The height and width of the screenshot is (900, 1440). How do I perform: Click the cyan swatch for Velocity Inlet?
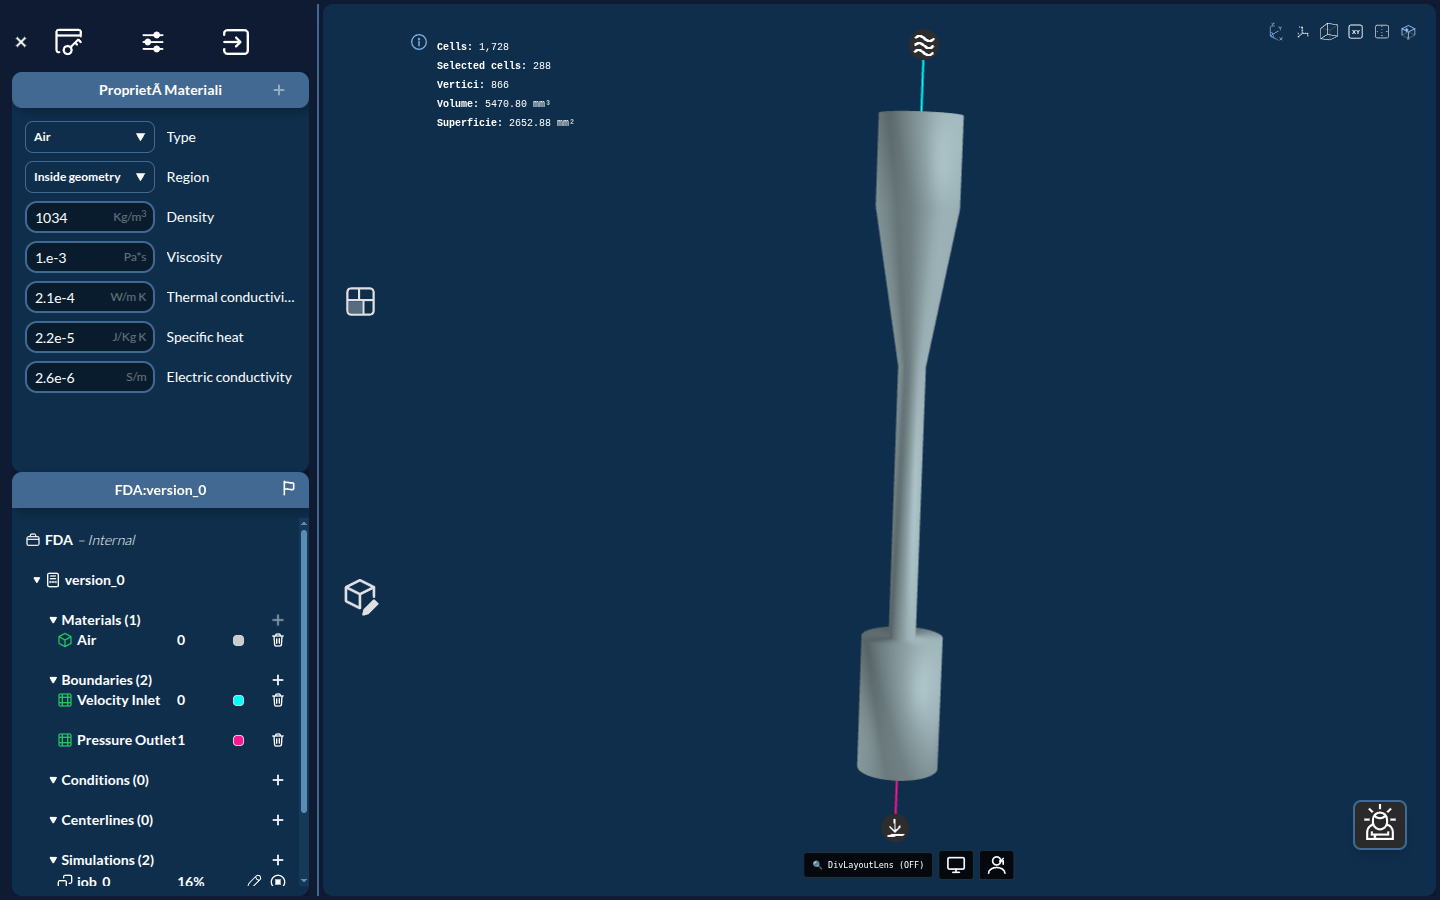coord(238,701)
